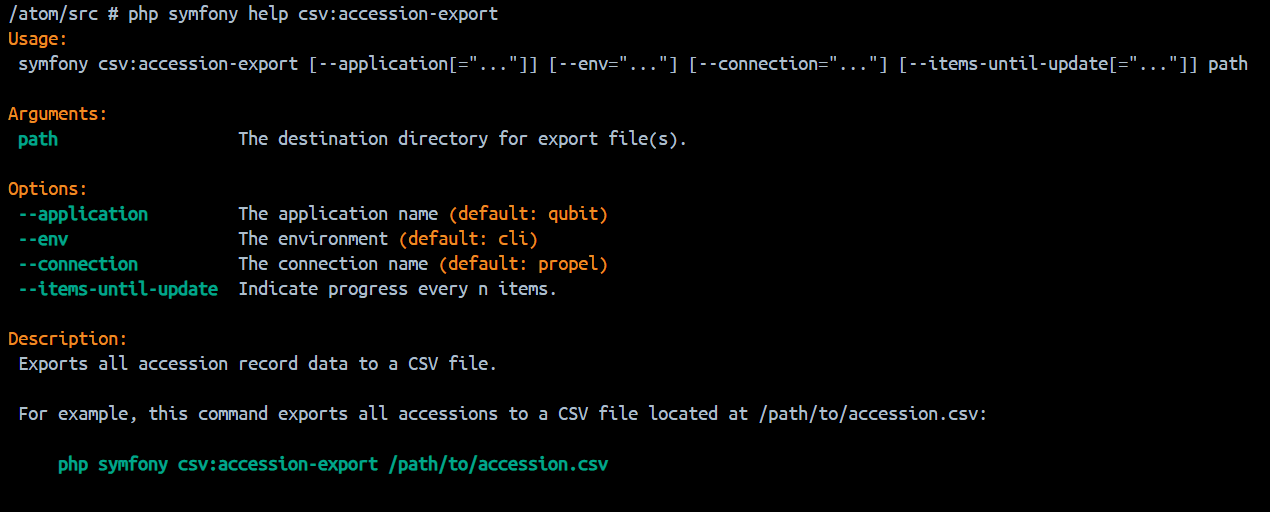1270x512 pixels.
Task: Click the --items-until-update option name
Action: click(118, 289)
